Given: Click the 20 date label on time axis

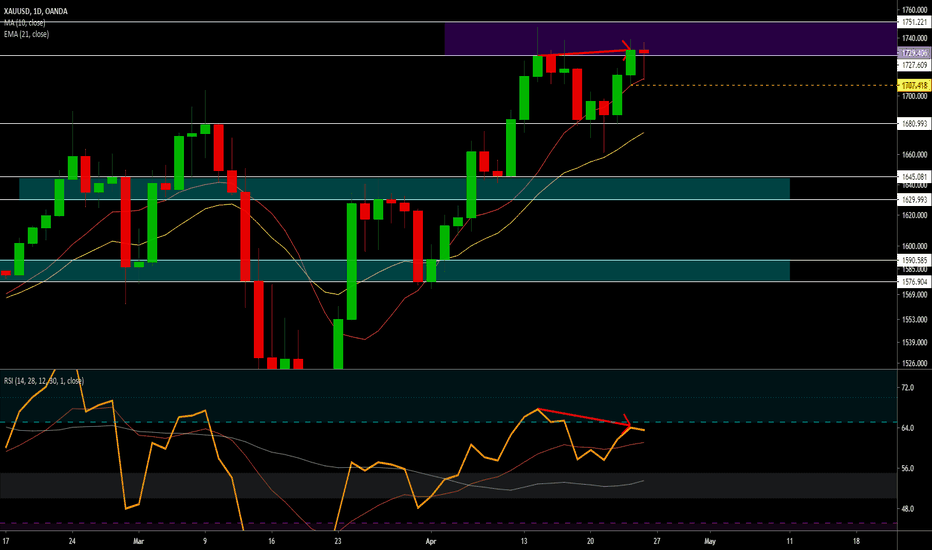Looking at the screenshot, I should (590, 542).
